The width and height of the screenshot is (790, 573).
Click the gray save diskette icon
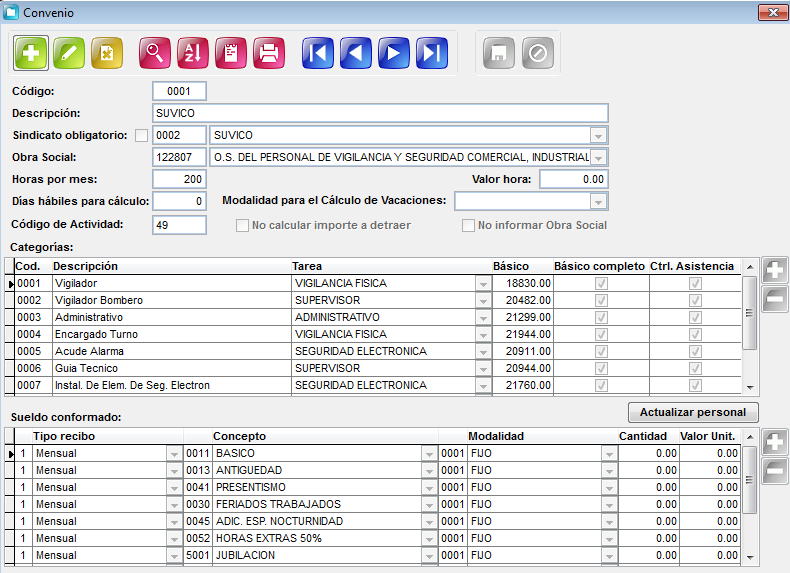click(x=499, y=53)
